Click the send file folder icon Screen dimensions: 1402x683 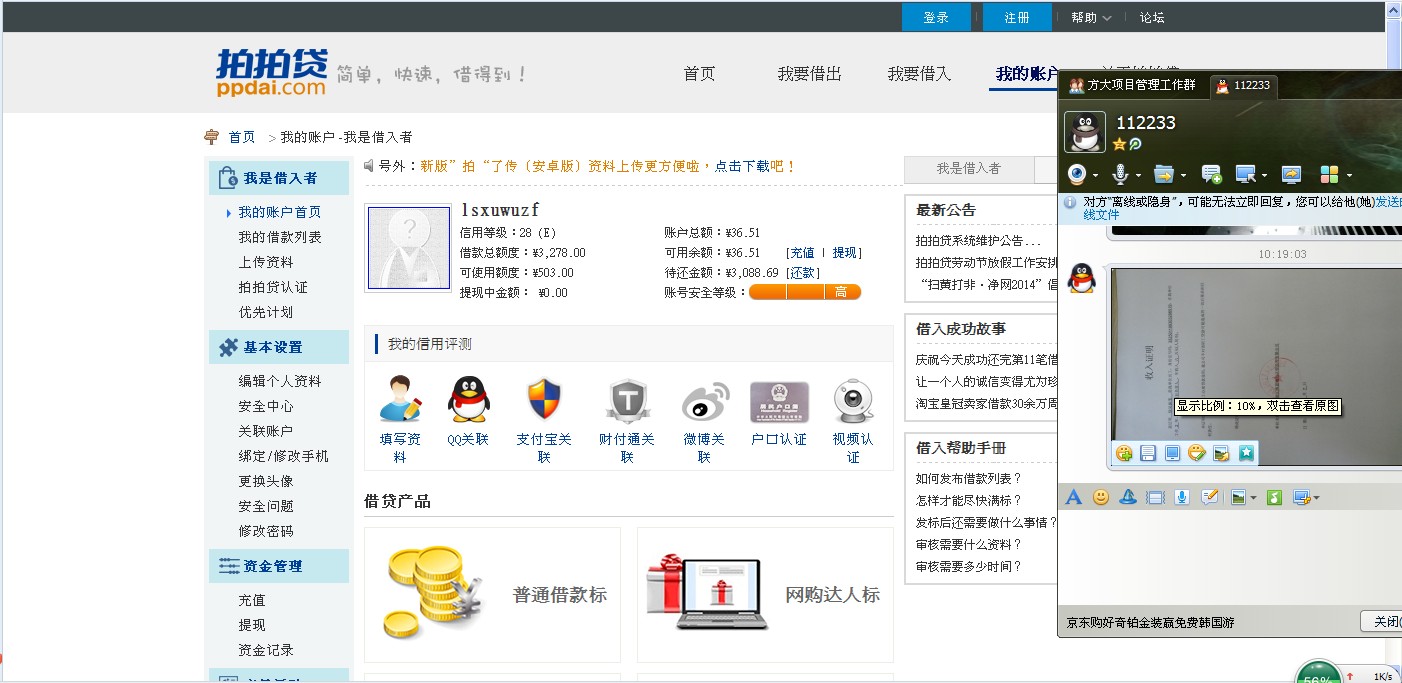1163,175
